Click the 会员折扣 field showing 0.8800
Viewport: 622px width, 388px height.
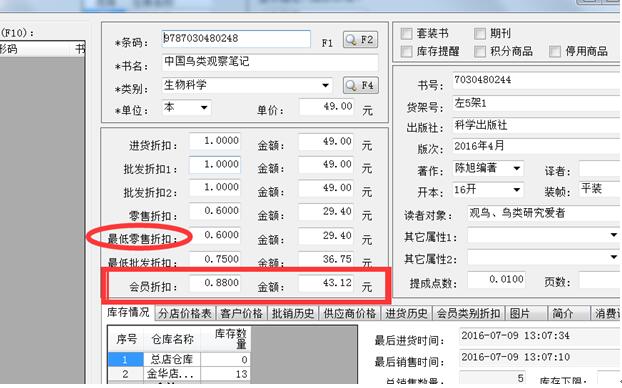[215, 283]
